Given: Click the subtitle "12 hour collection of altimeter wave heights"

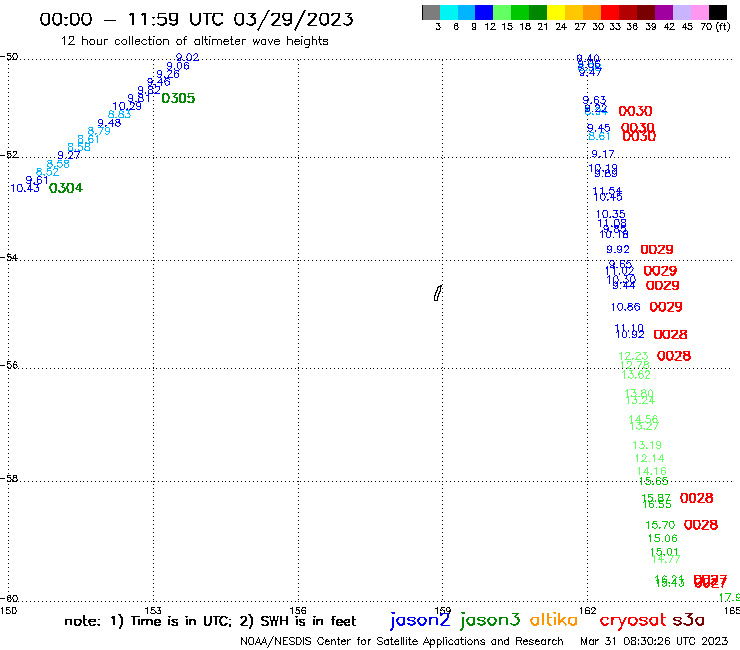Looking at the screenshot, I should tap(194, 41).
